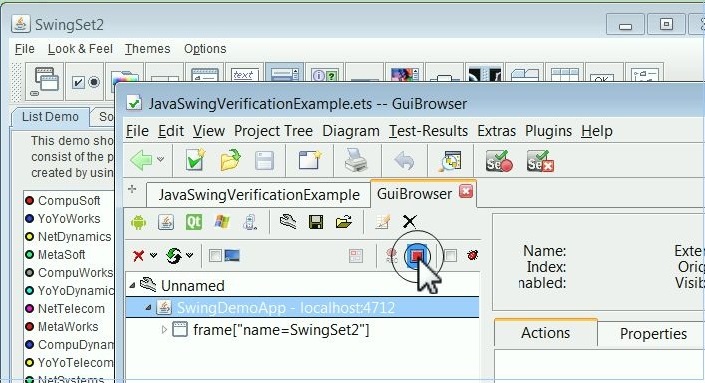Open the Edit menu in GuiBrowser window
This screenshot has width=705, height=383.
(x=171, y=131)
